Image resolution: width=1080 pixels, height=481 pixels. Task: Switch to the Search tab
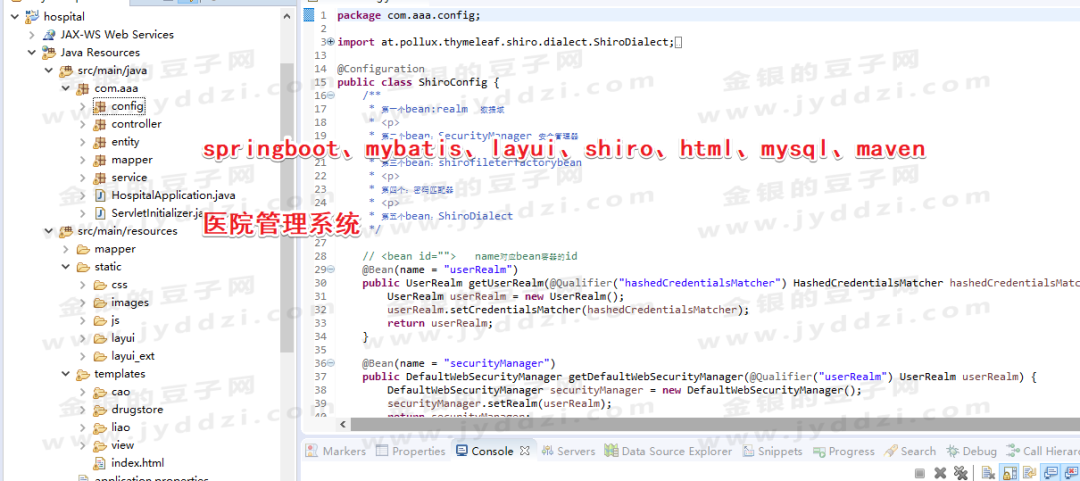point(908,451)
